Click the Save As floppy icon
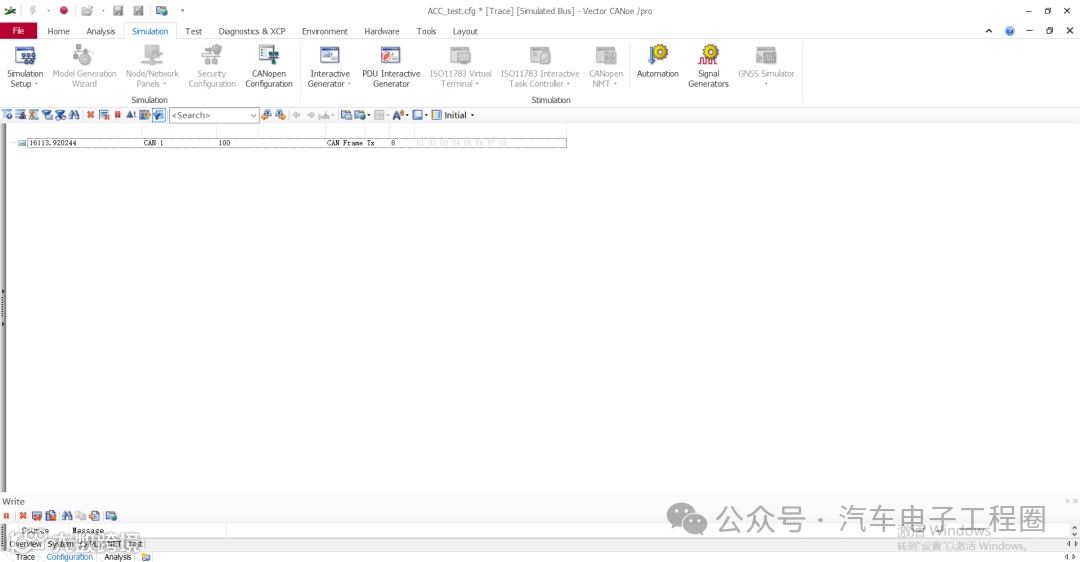Viewport: 1080px width, 562px height. click(x=138, y=10)
